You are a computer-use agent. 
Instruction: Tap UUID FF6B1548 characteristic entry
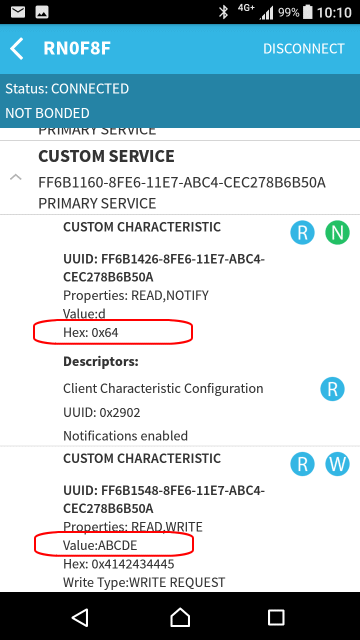click(164, 499)
